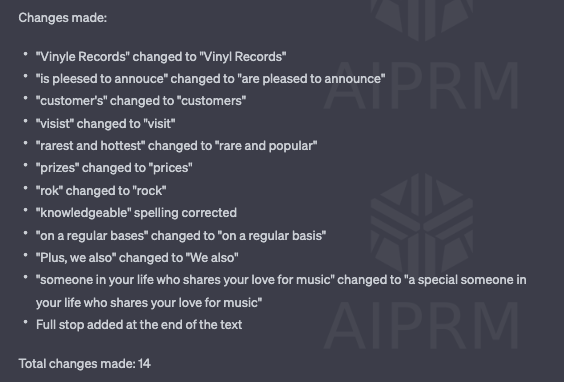This screenshot has height=382, width=564.
Task: Click the "Vinyle Records" changed bullet line
Action: pyautogui.click(x=161, y=56)
